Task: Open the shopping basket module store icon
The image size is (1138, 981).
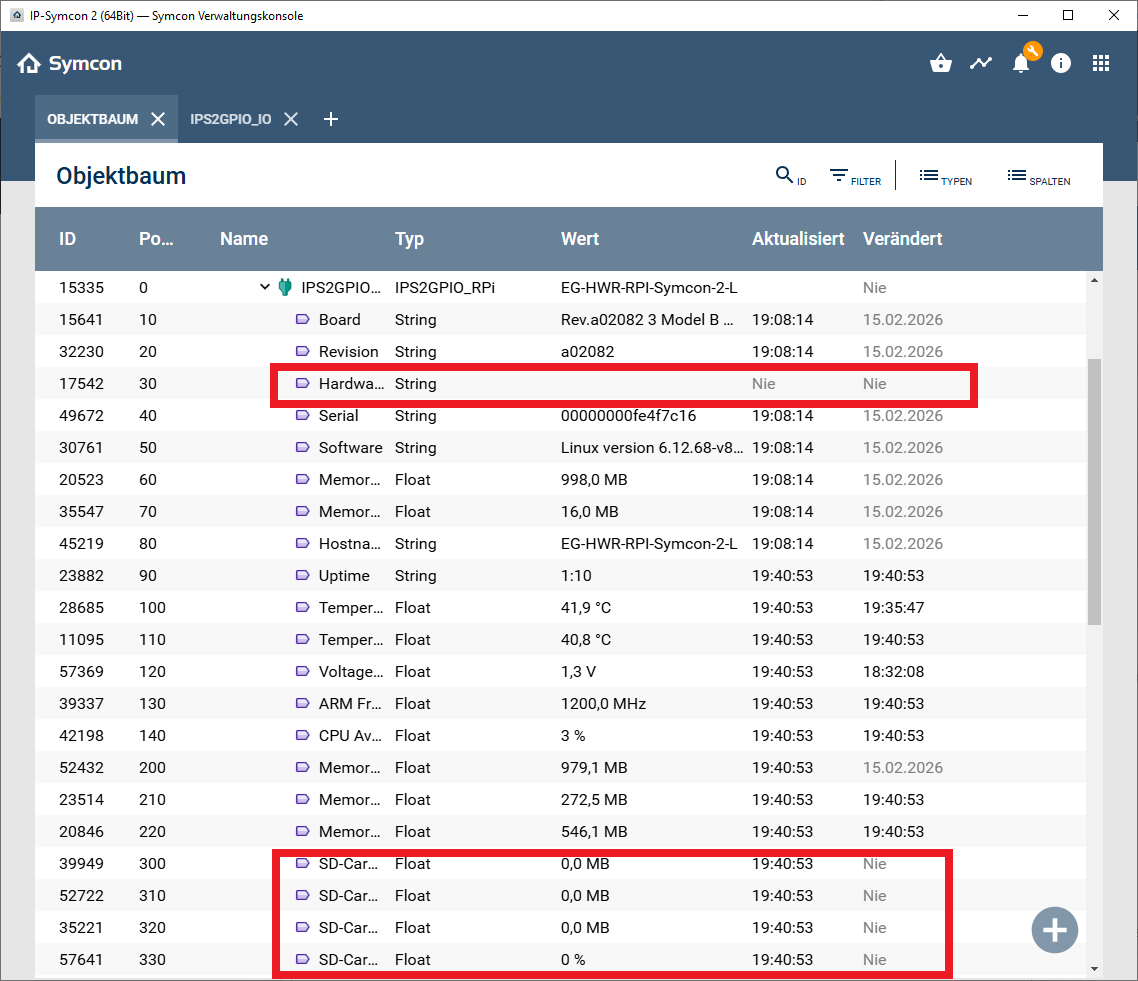Action: pyautogui.click(x=940, y=63)
